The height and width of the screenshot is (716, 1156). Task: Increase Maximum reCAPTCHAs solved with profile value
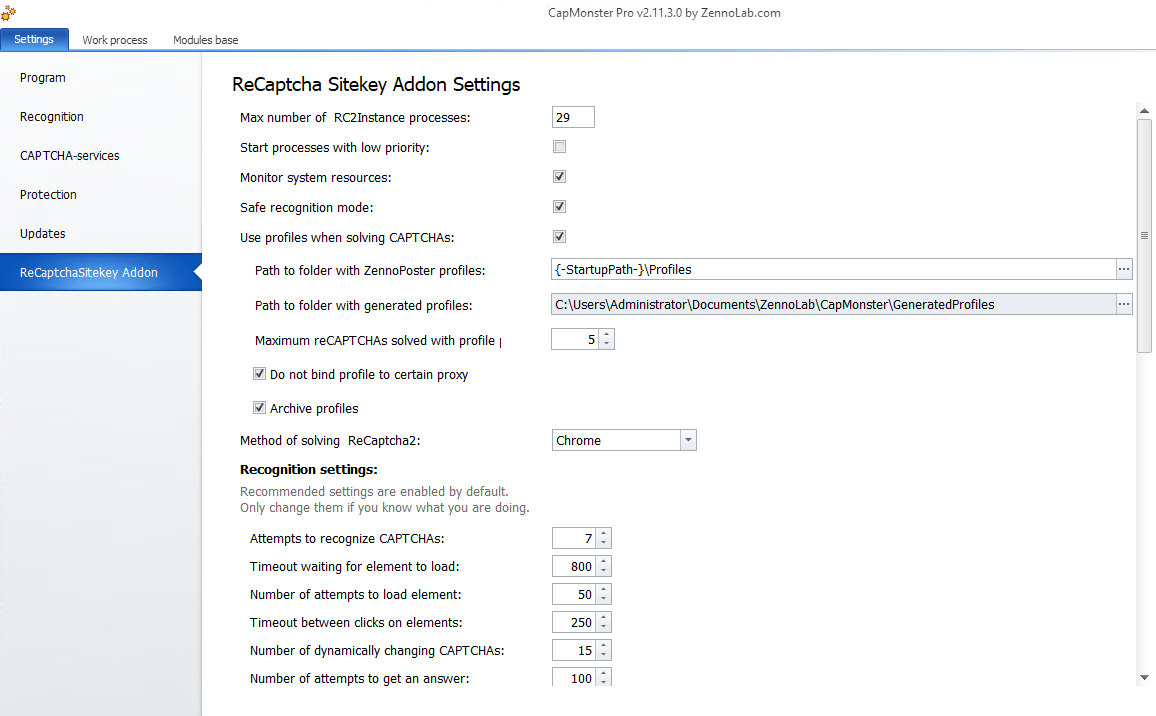(607, 335)
